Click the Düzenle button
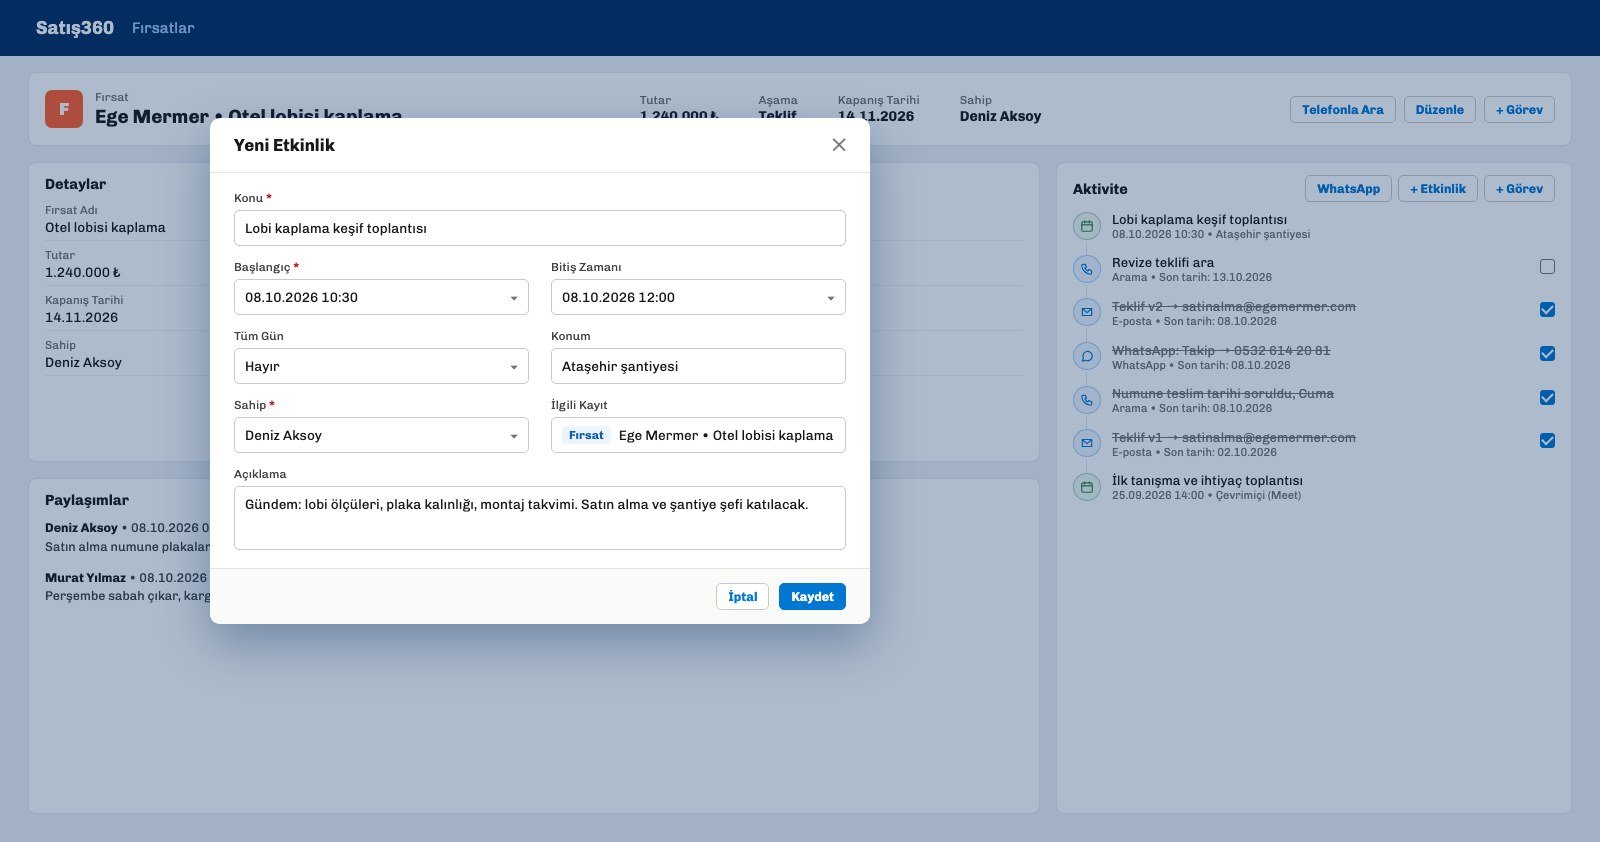The image size is (1600, 842). [x=1439, y=110]
